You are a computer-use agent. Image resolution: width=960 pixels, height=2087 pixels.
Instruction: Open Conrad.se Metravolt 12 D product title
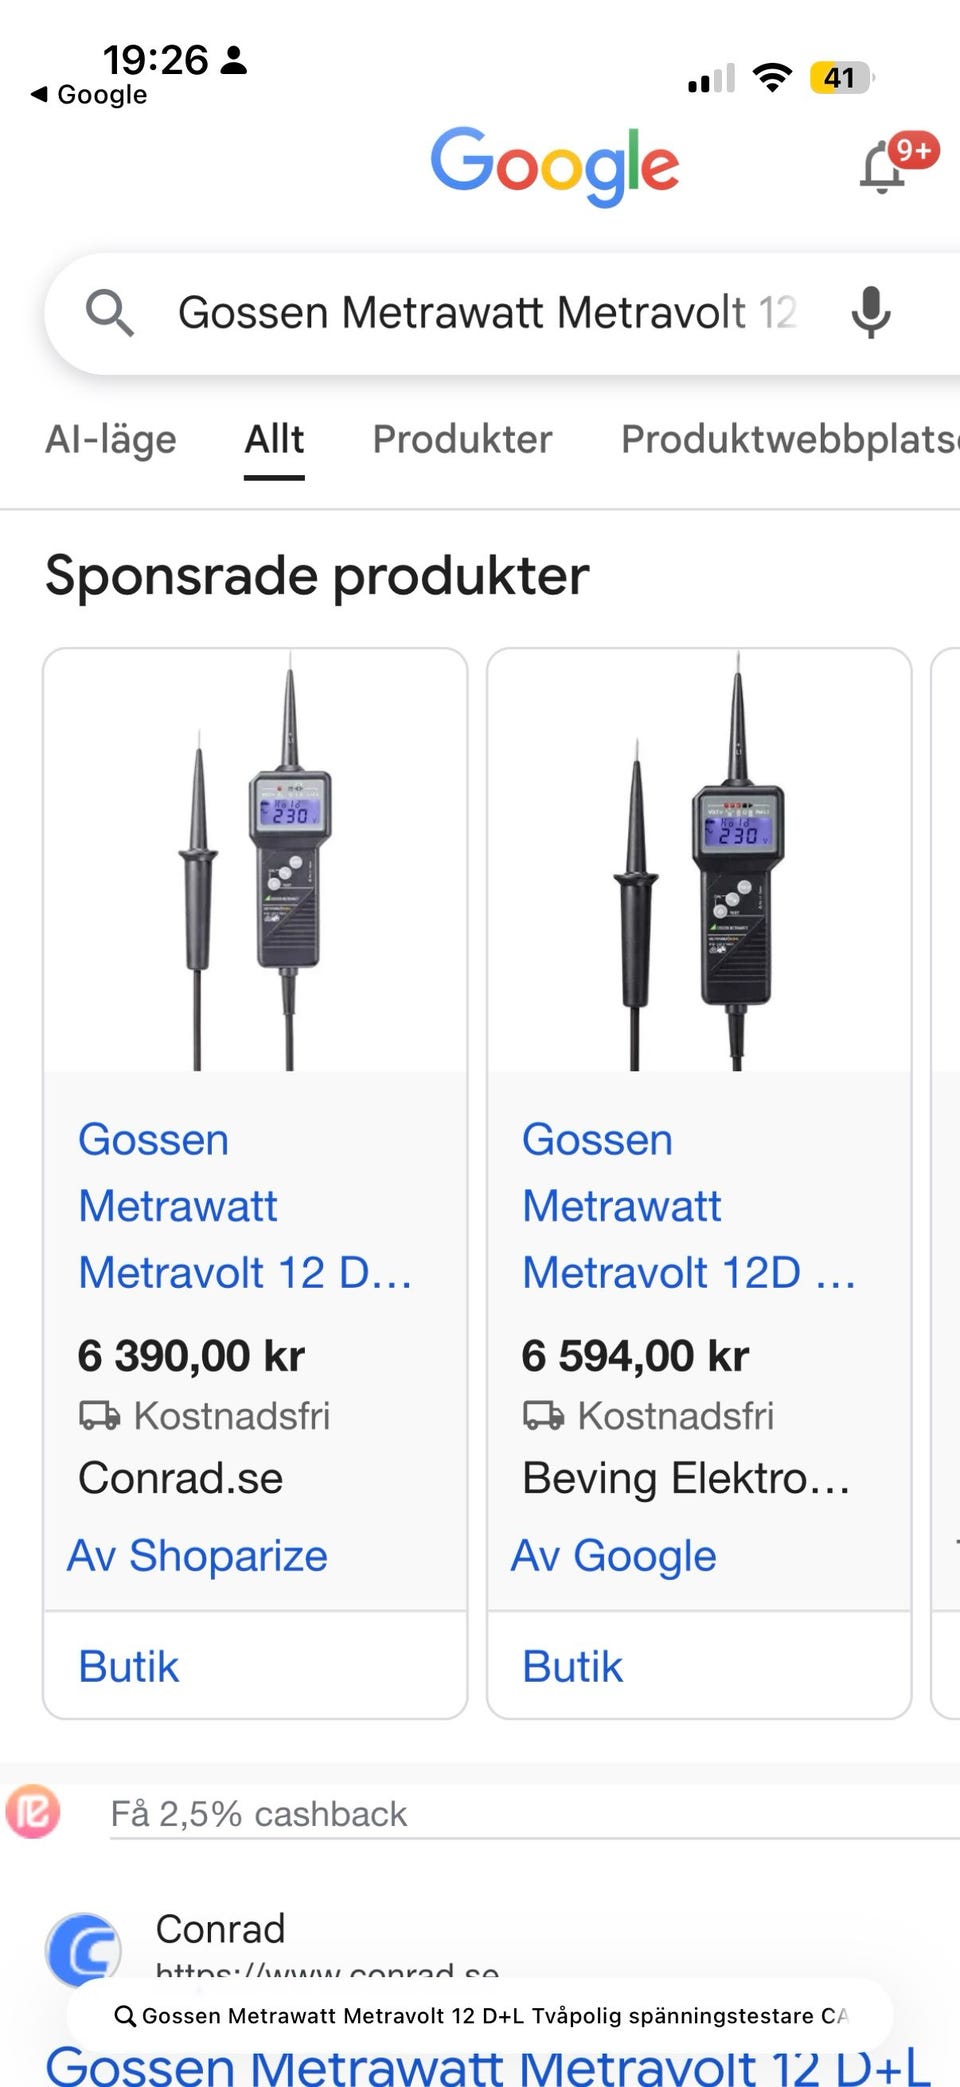coord(245,1206)
